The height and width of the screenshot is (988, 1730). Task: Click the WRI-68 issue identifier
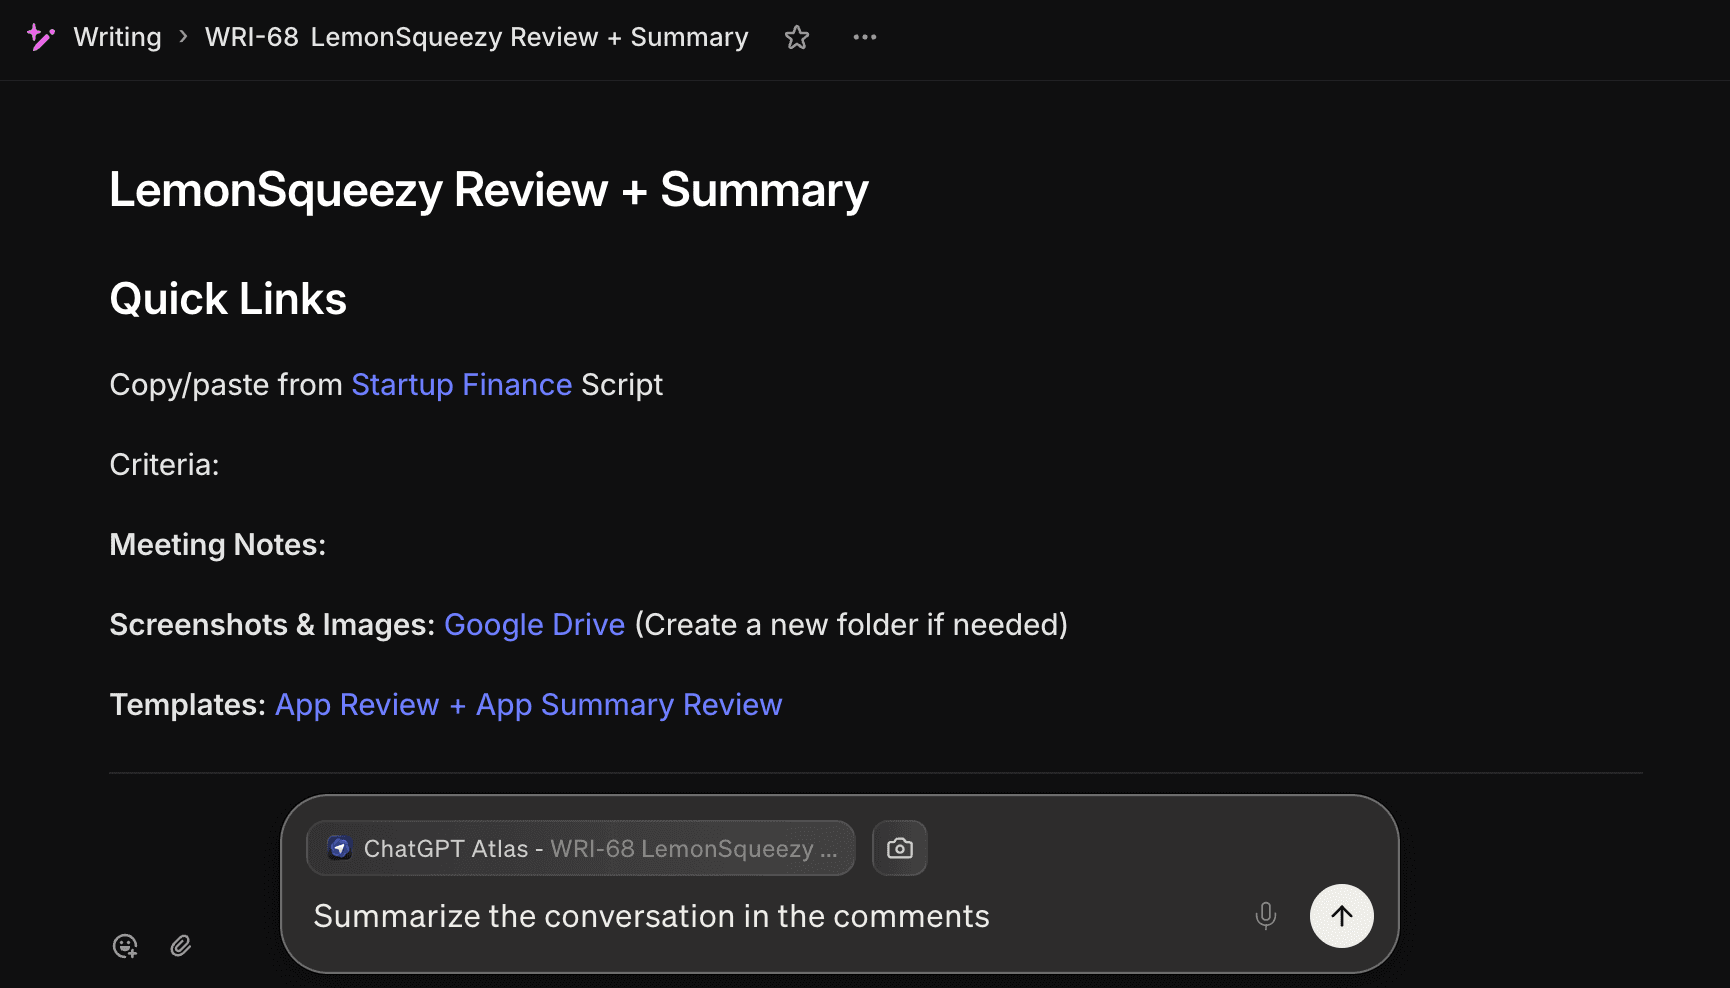(251, 37)
